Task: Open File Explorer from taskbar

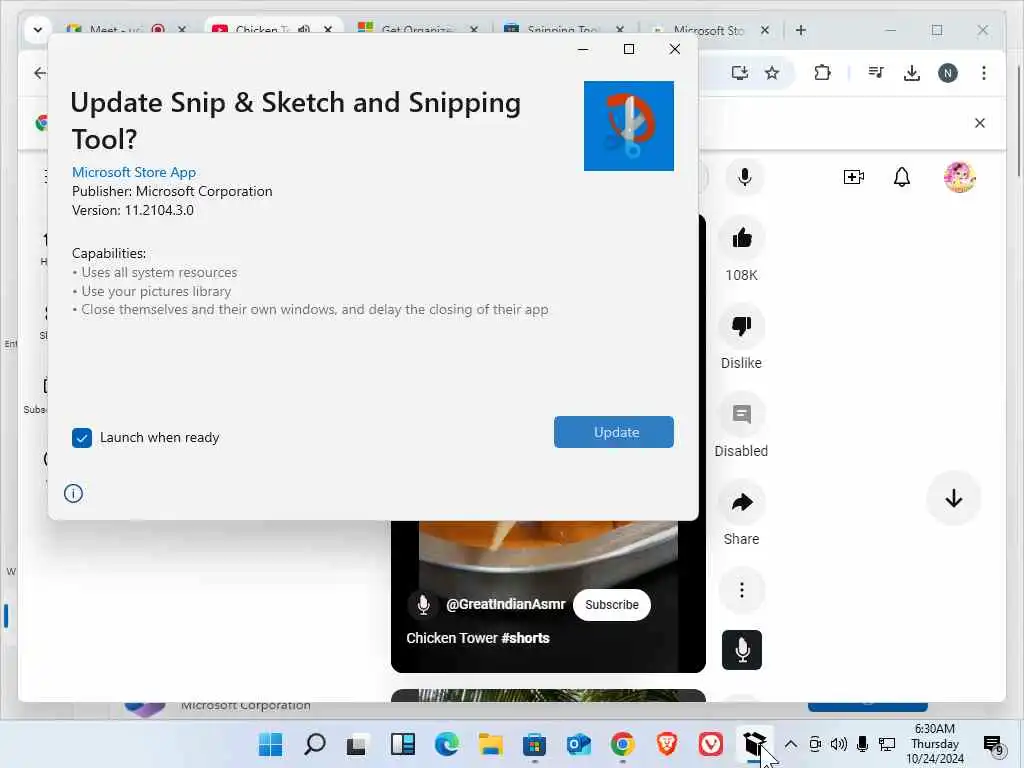Action: [x=490, y=744]
